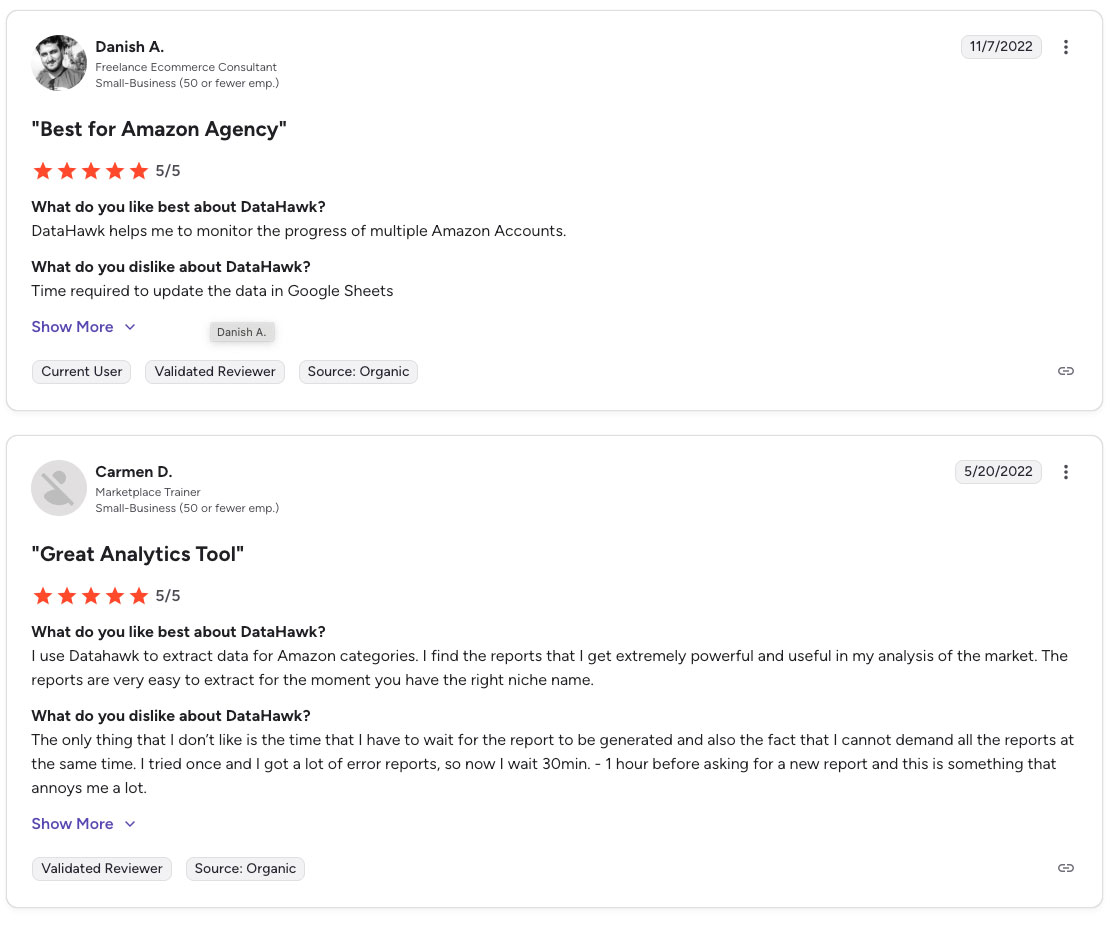Click Validated Reviewer tag on Carmen D.'s review

click(102, 869)
